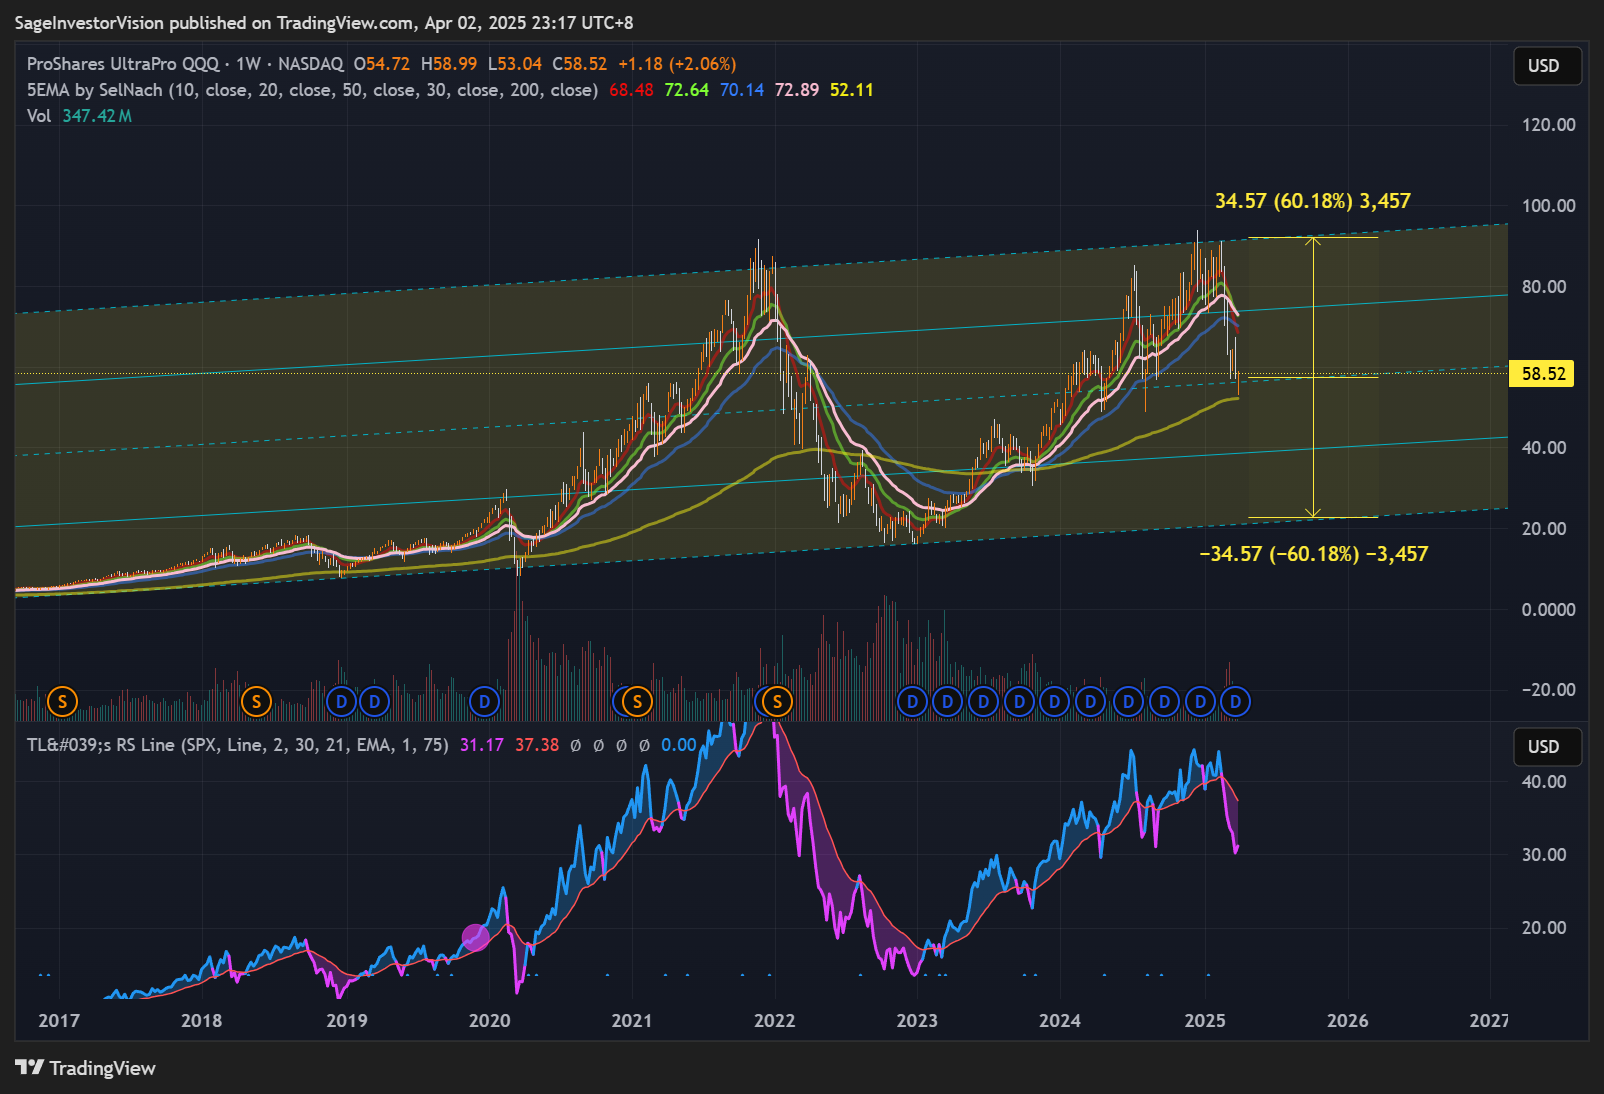The image size is (1604, 1094).
Task: Click the 80.00 price axis label
Action: (1544, 287)
